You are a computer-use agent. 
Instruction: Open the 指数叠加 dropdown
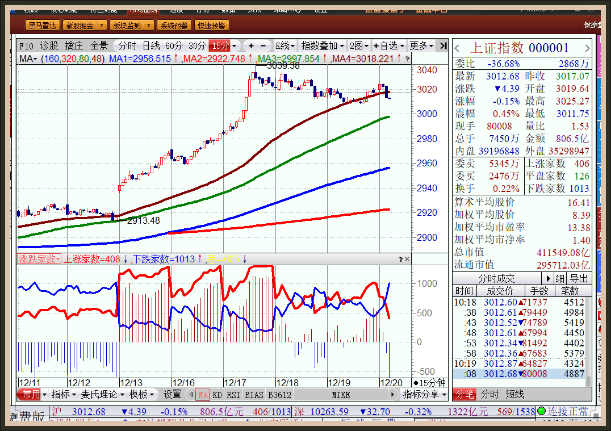tap(322, 46)
